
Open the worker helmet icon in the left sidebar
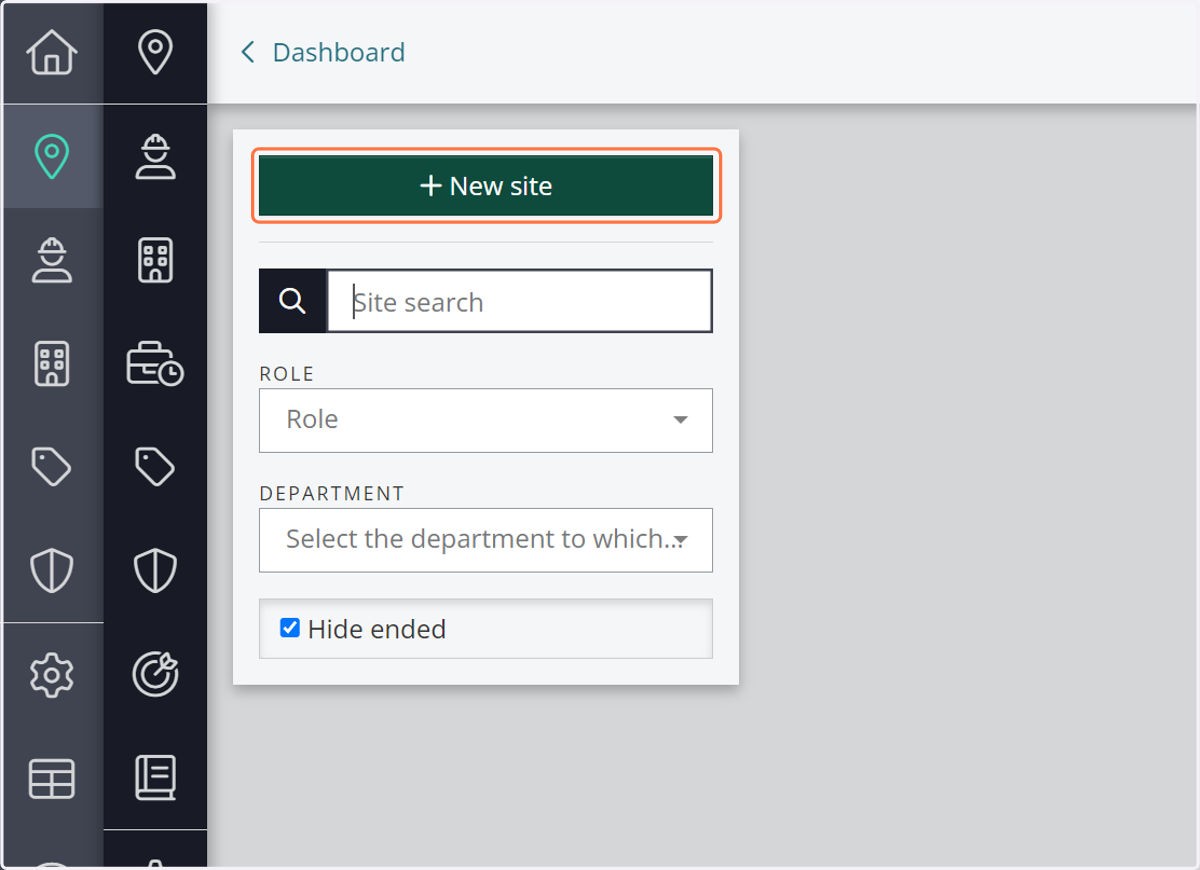pos(52,260)
